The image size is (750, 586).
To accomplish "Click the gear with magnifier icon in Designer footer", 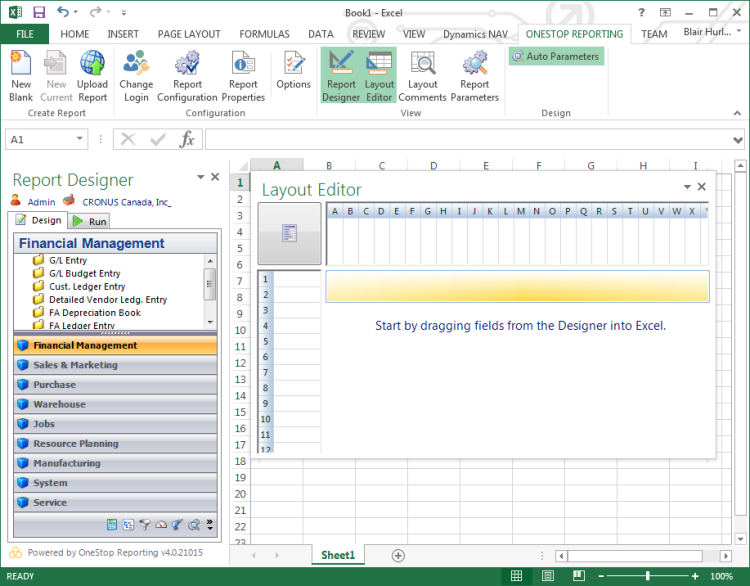I will pyautogui.click(x=194, y=525).
